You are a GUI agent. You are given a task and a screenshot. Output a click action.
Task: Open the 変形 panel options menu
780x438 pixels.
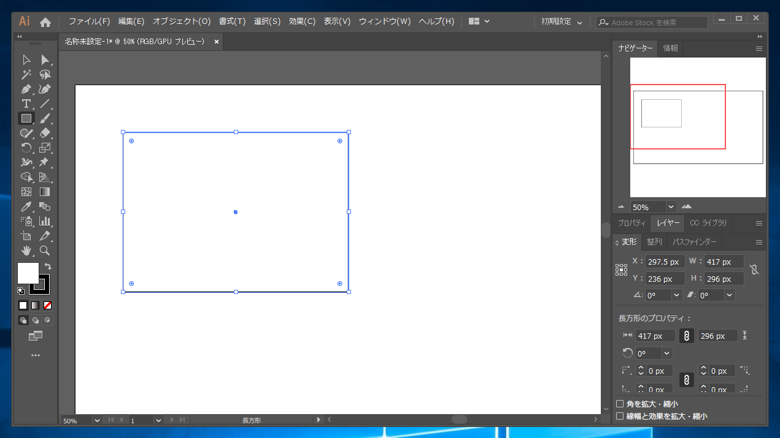759,242
